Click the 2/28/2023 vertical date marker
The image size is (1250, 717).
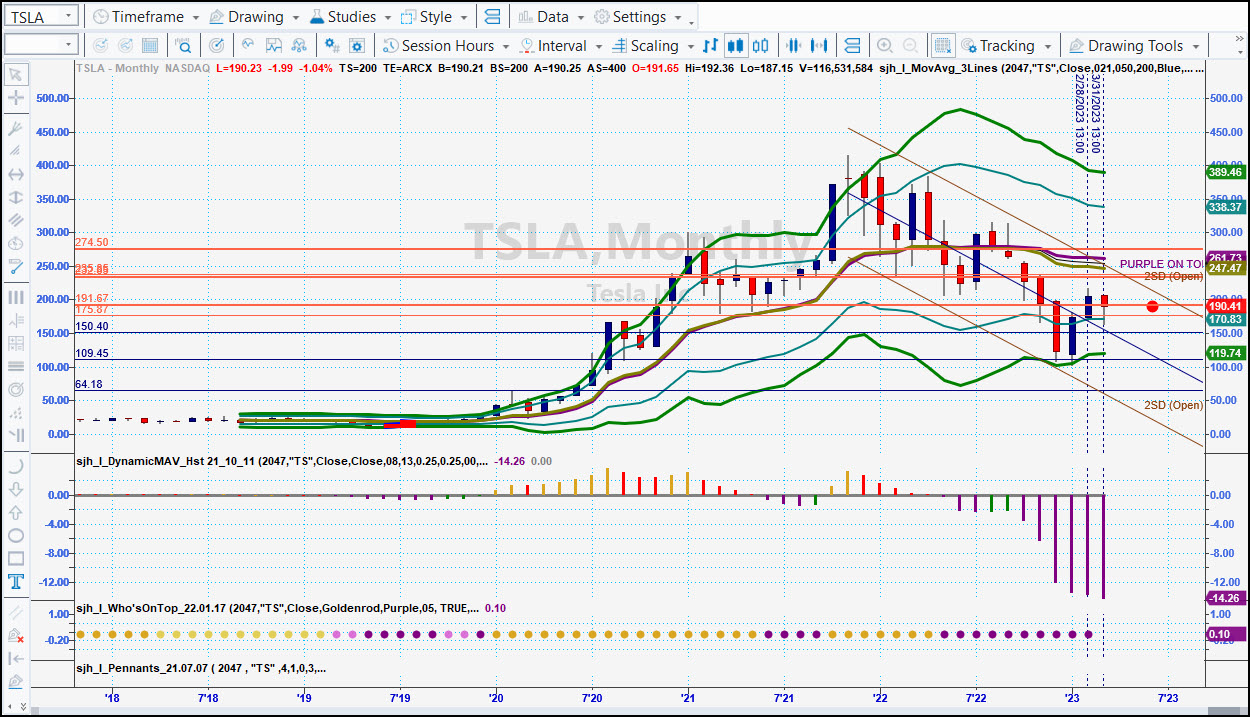[x=1081, y=114]
